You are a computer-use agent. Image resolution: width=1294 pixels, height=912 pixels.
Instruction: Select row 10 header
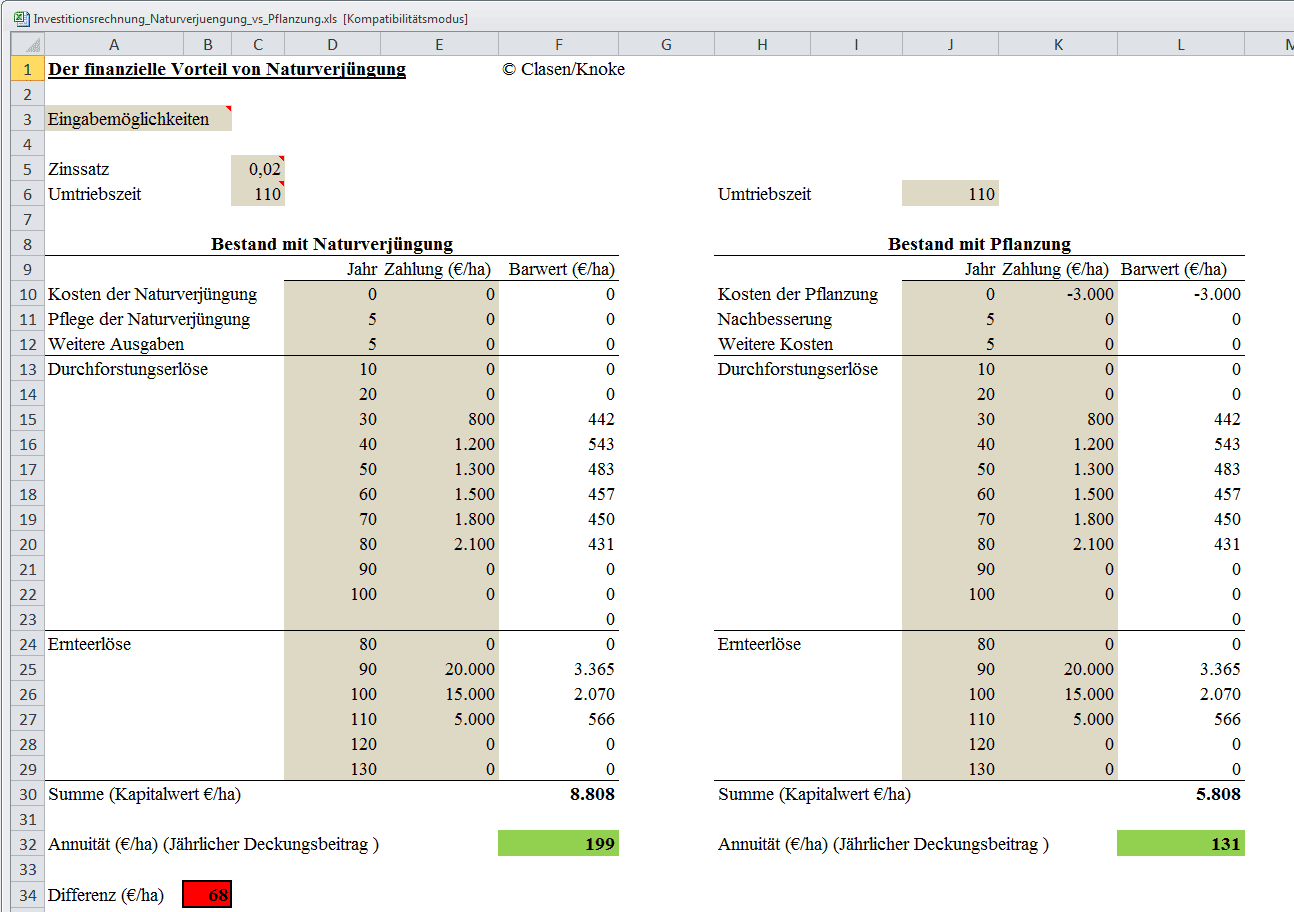click(x=27, y=294)
